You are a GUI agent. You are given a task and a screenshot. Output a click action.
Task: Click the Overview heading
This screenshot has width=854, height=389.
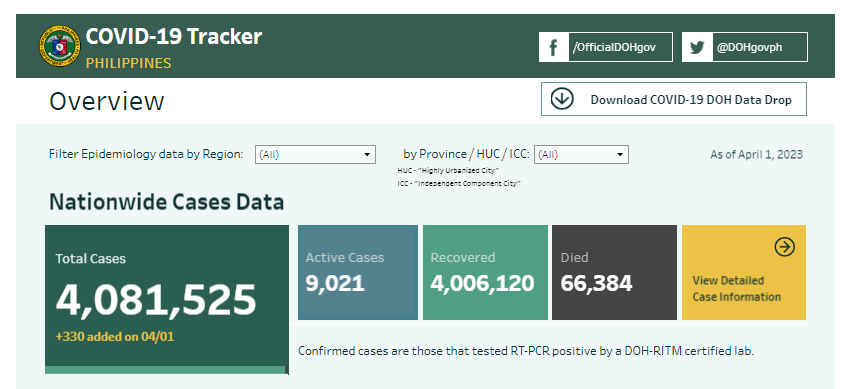pyautogui.click(x=107, y=101)
